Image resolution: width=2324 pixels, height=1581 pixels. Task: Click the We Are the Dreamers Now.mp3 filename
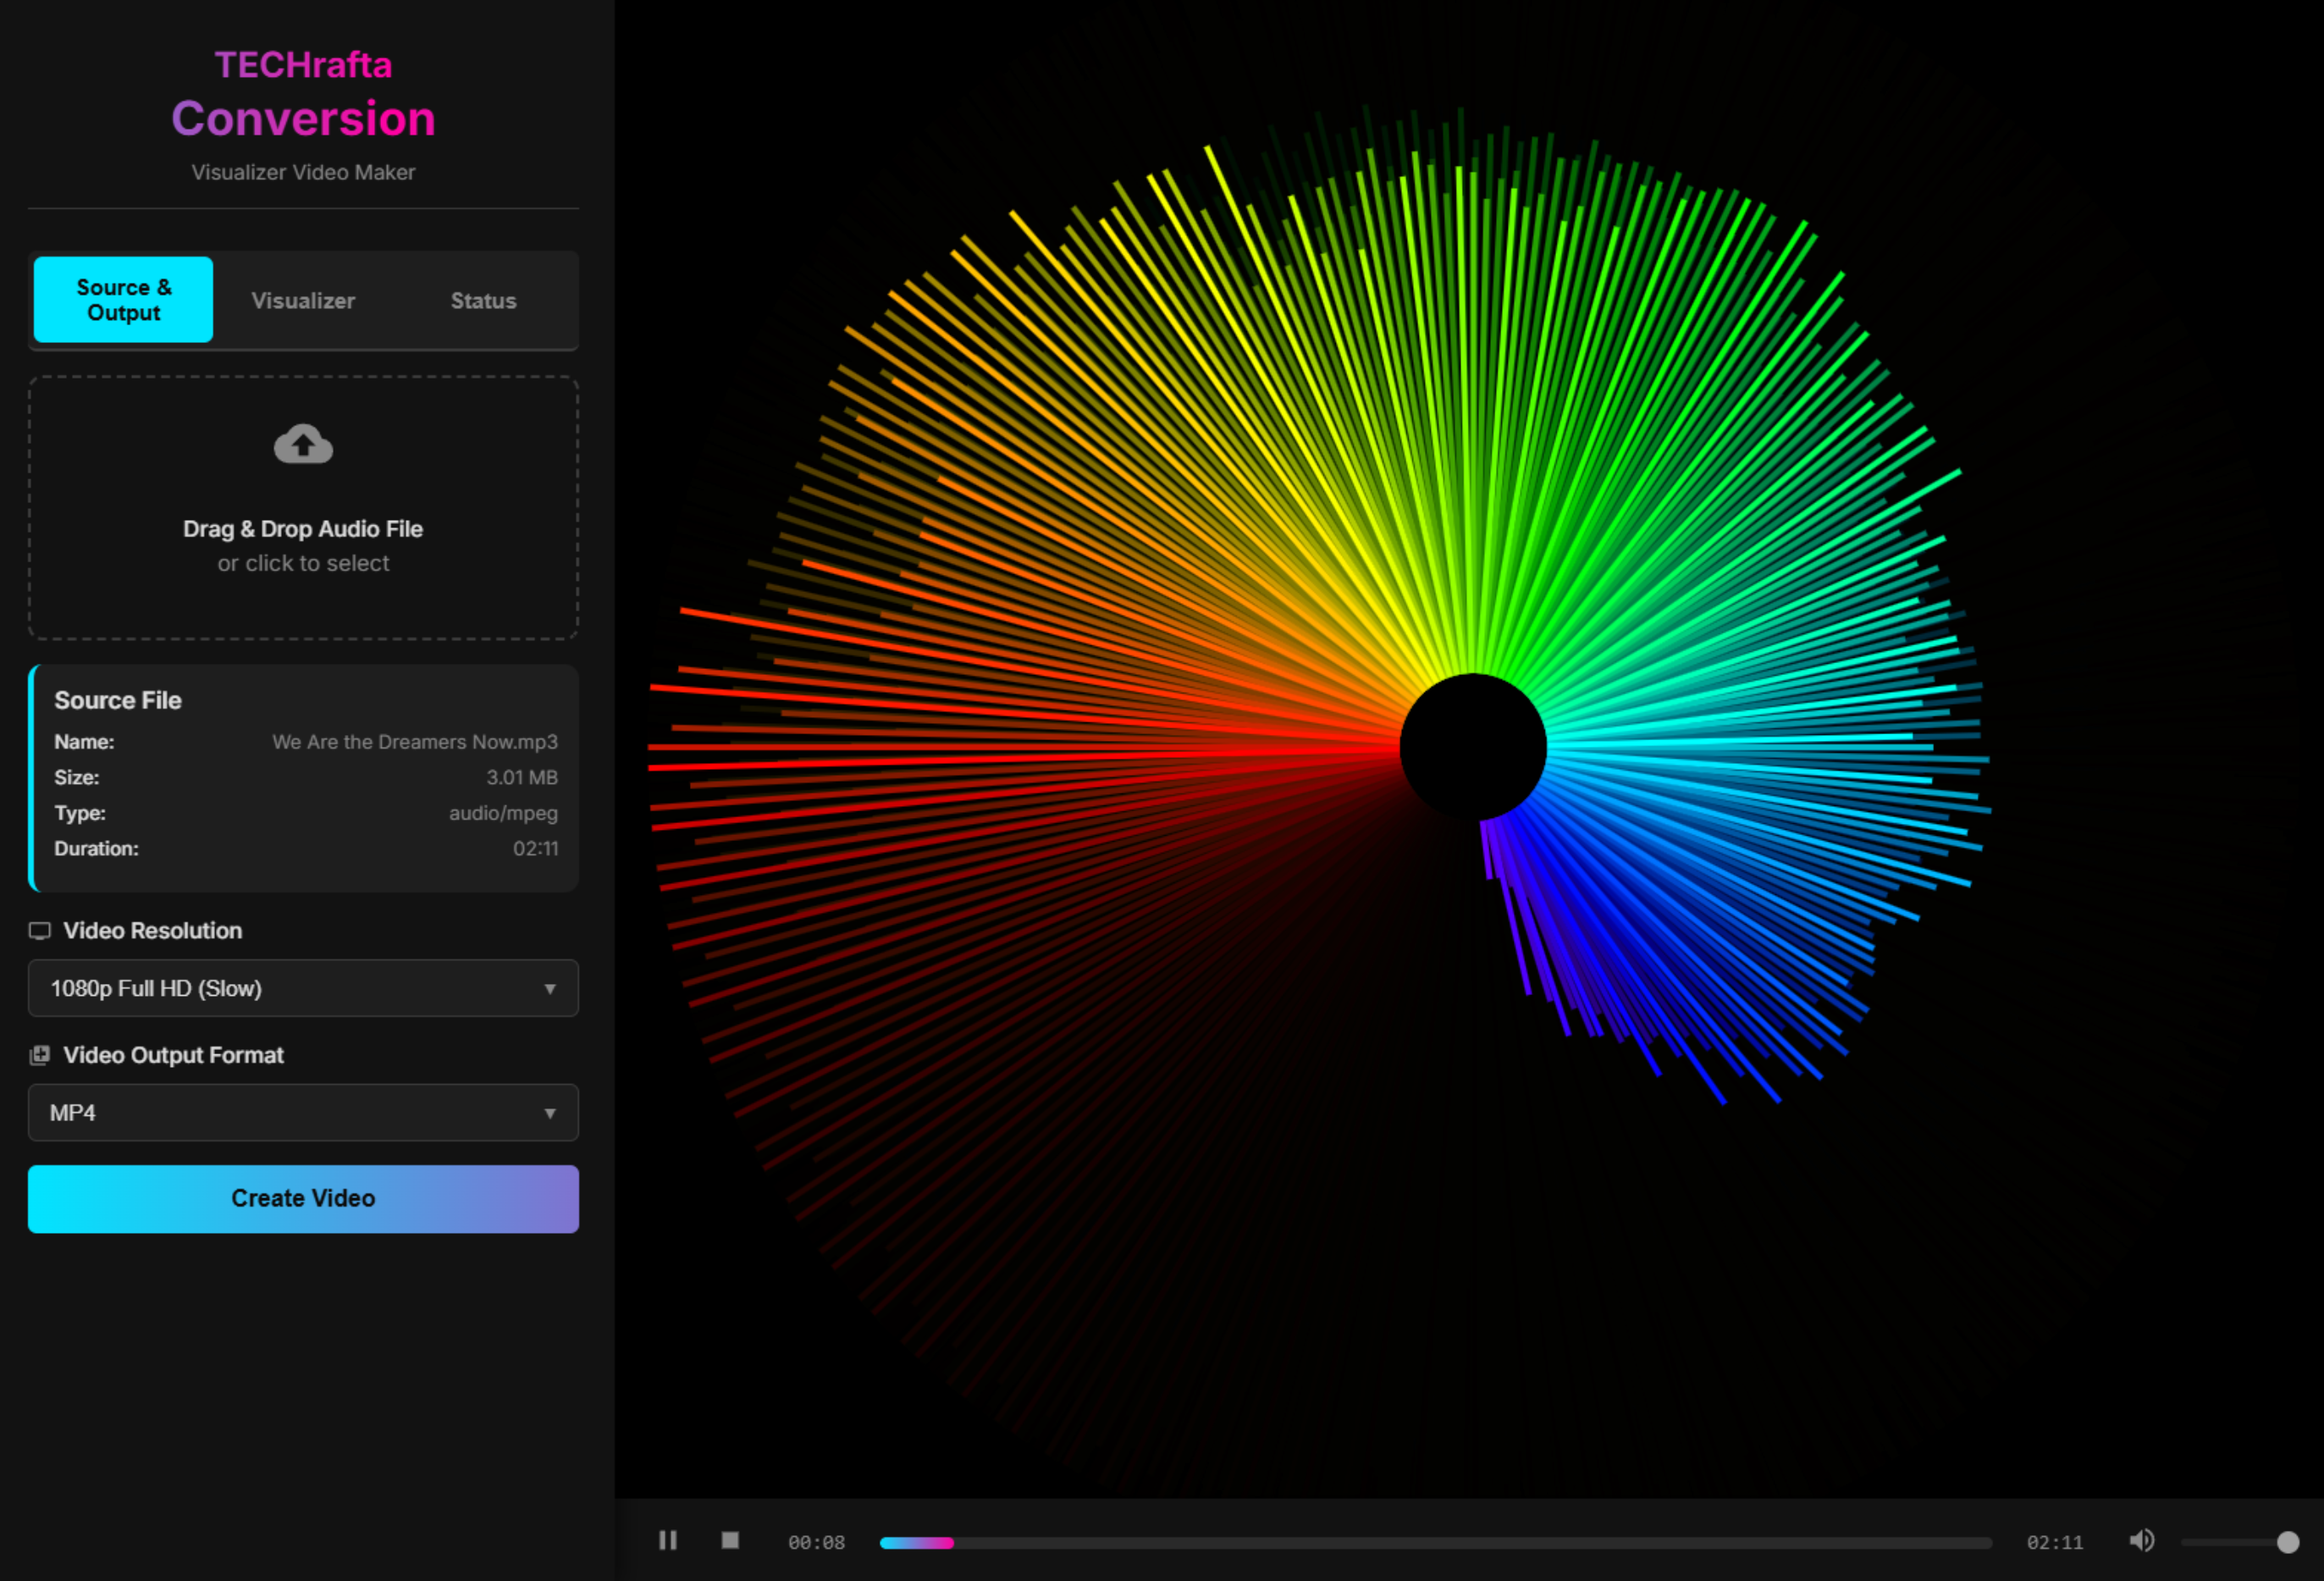tap(414, 742)
